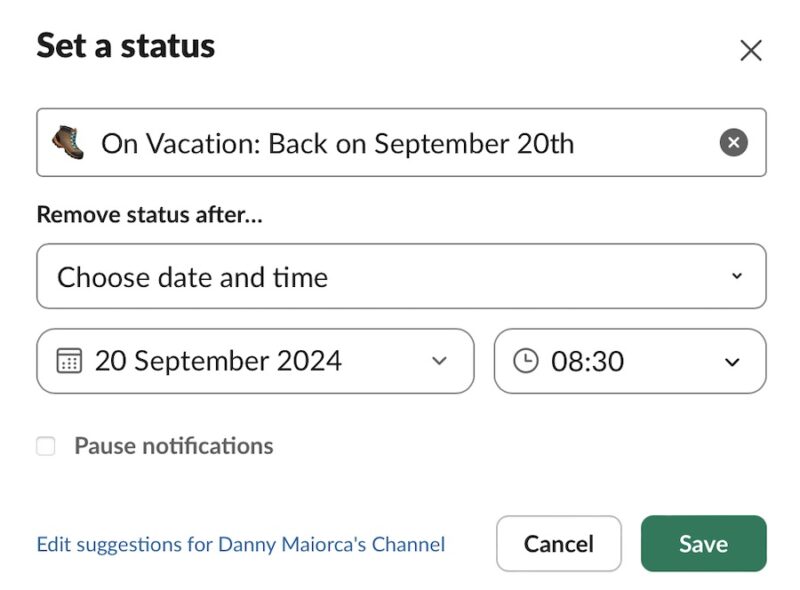Click Save to apply the status
The width and height of the screenshot is (800, 590).
703,543
